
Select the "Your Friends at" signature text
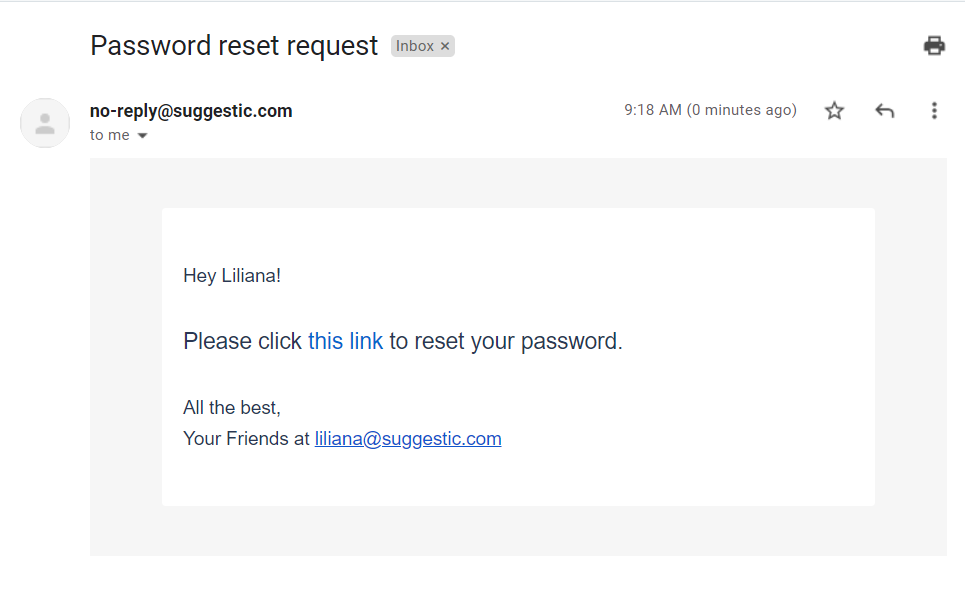(x=246, y=439)
